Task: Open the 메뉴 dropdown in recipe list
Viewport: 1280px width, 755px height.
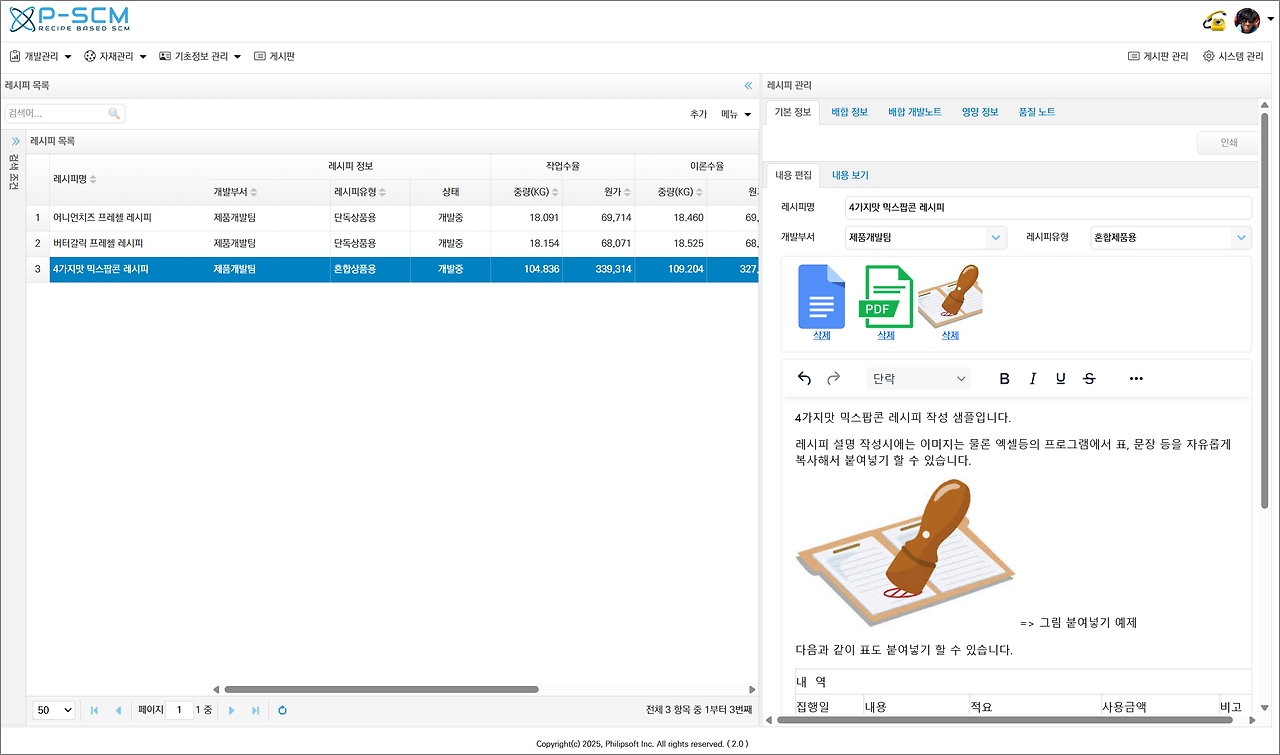Action: (736, 114)
